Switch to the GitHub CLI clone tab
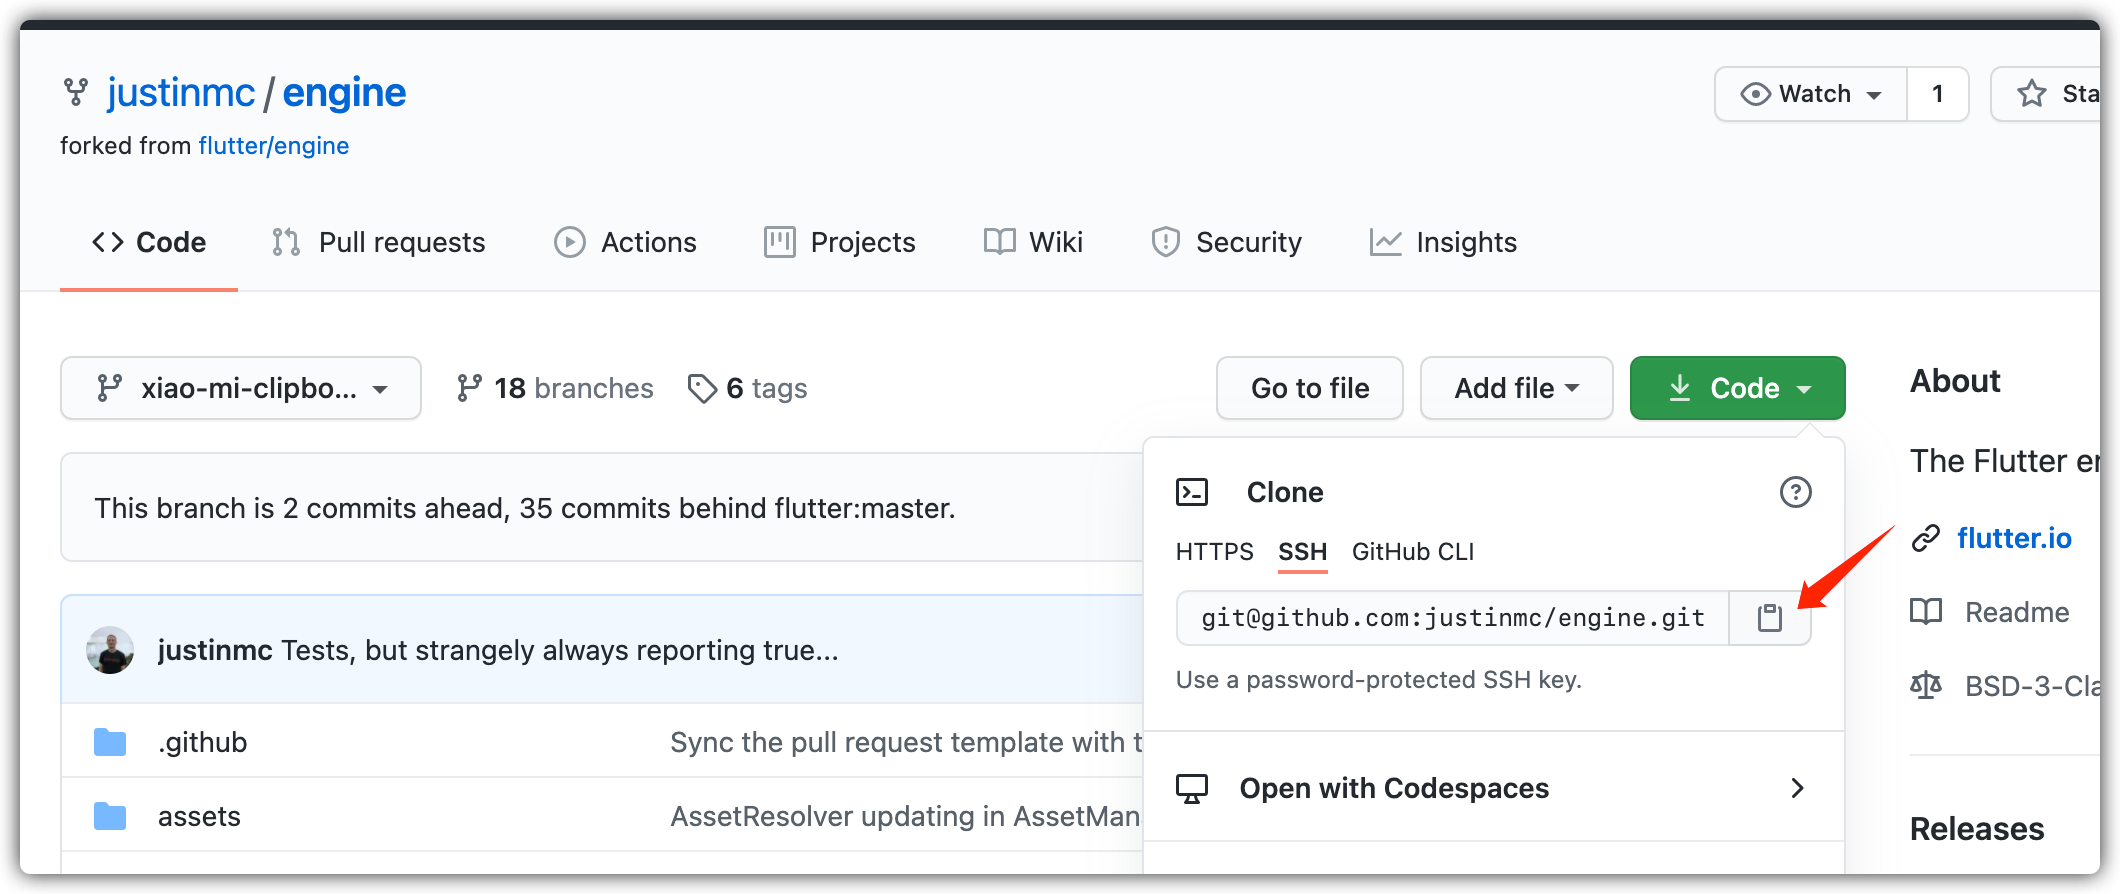The image size is (2120, 894). pyautogui.click(x=1412, y=552)
